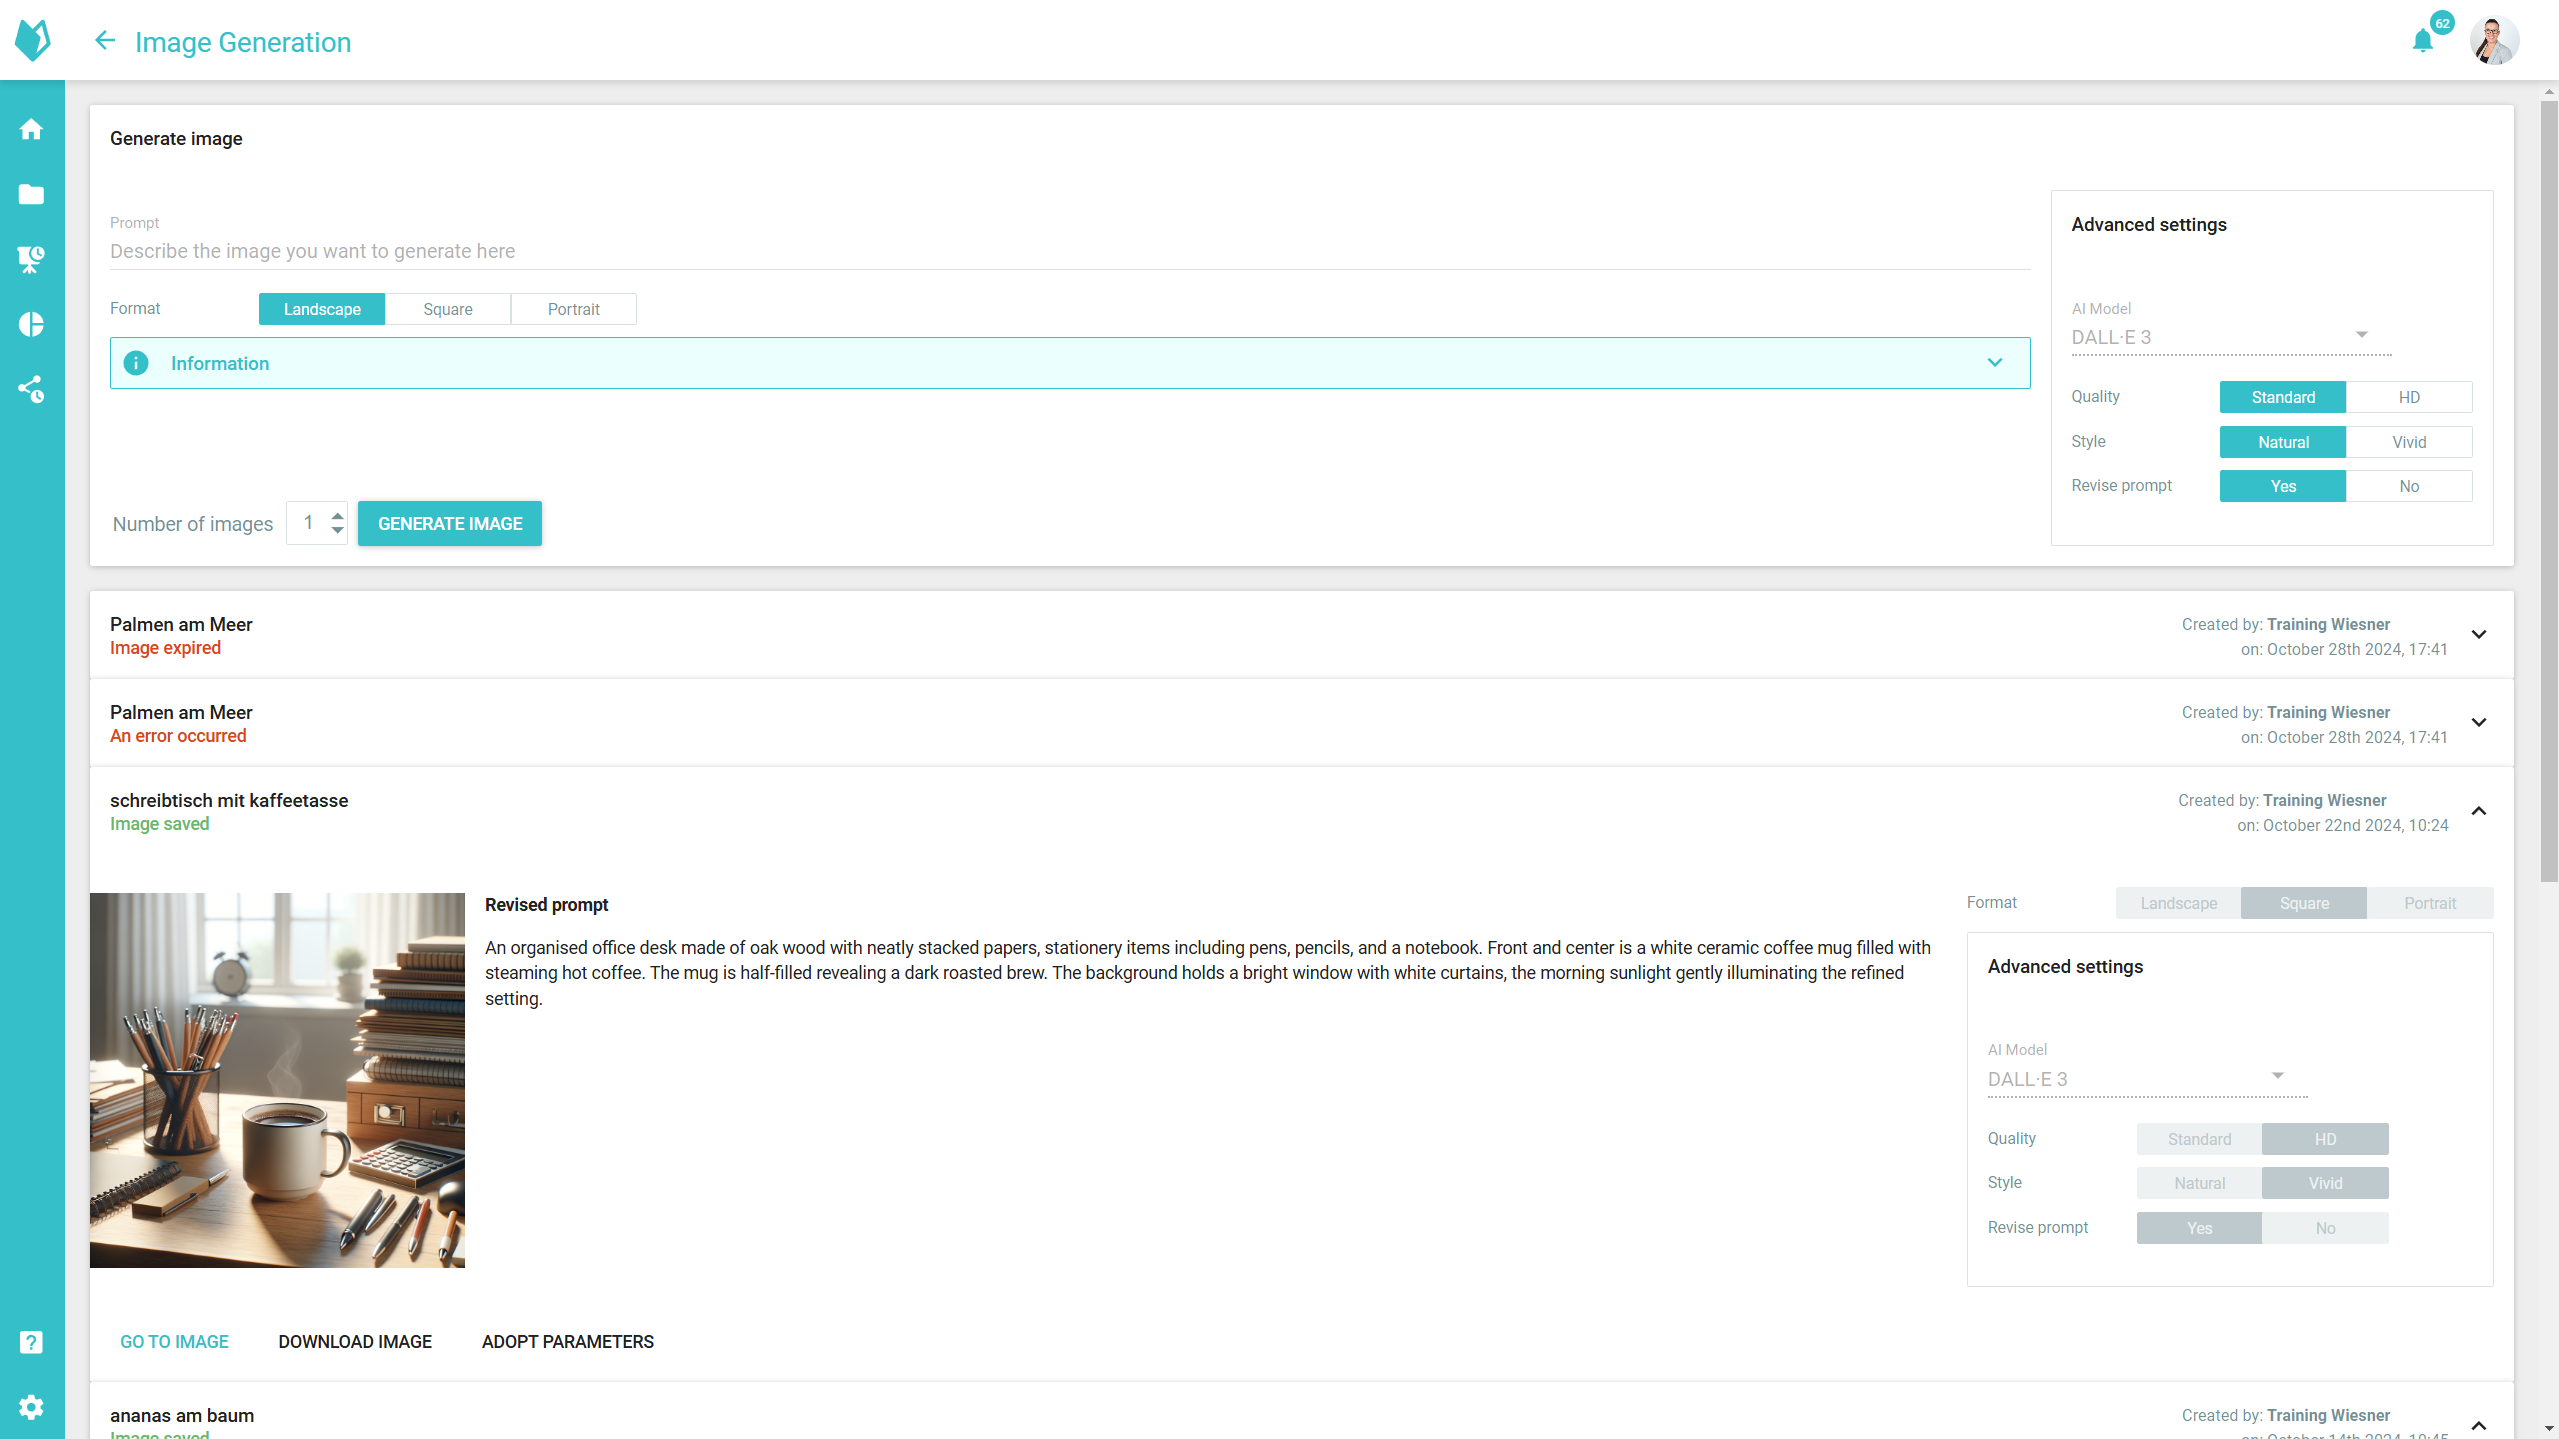Click DOWNLOAD IMAGE button

[x=355, y=1342]
